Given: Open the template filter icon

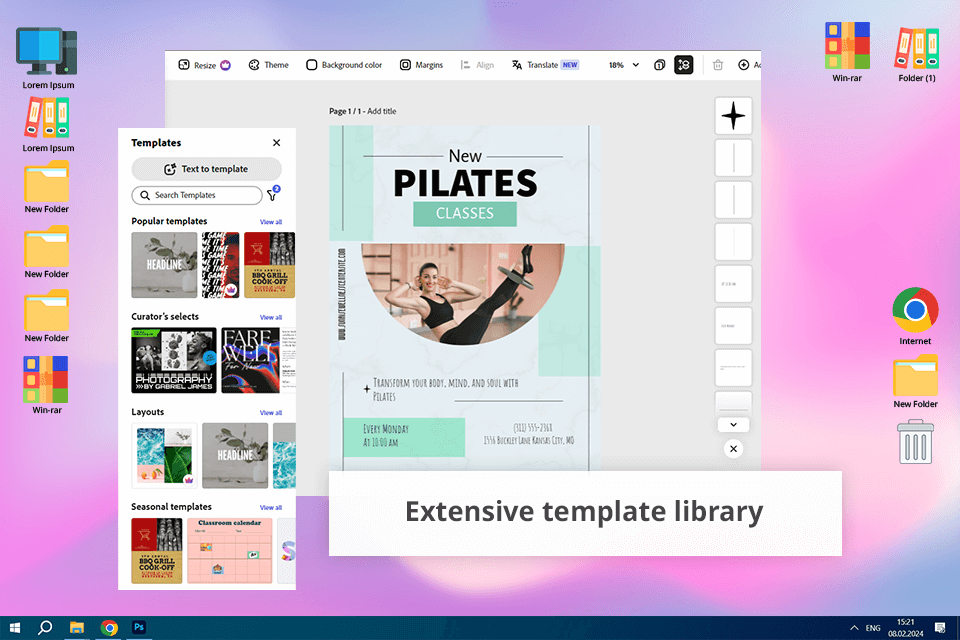Looking at the screenshot, I should pos(273,194).
